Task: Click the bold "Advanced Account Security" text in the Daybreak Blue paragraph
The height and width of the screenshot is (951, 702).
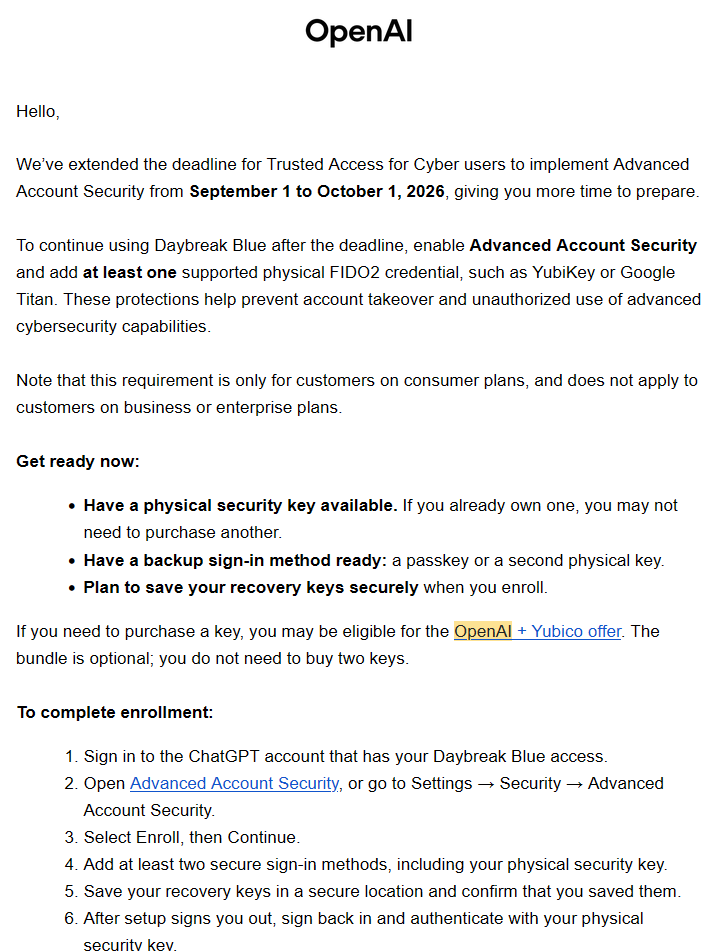Action: click(x=583, y=246)
